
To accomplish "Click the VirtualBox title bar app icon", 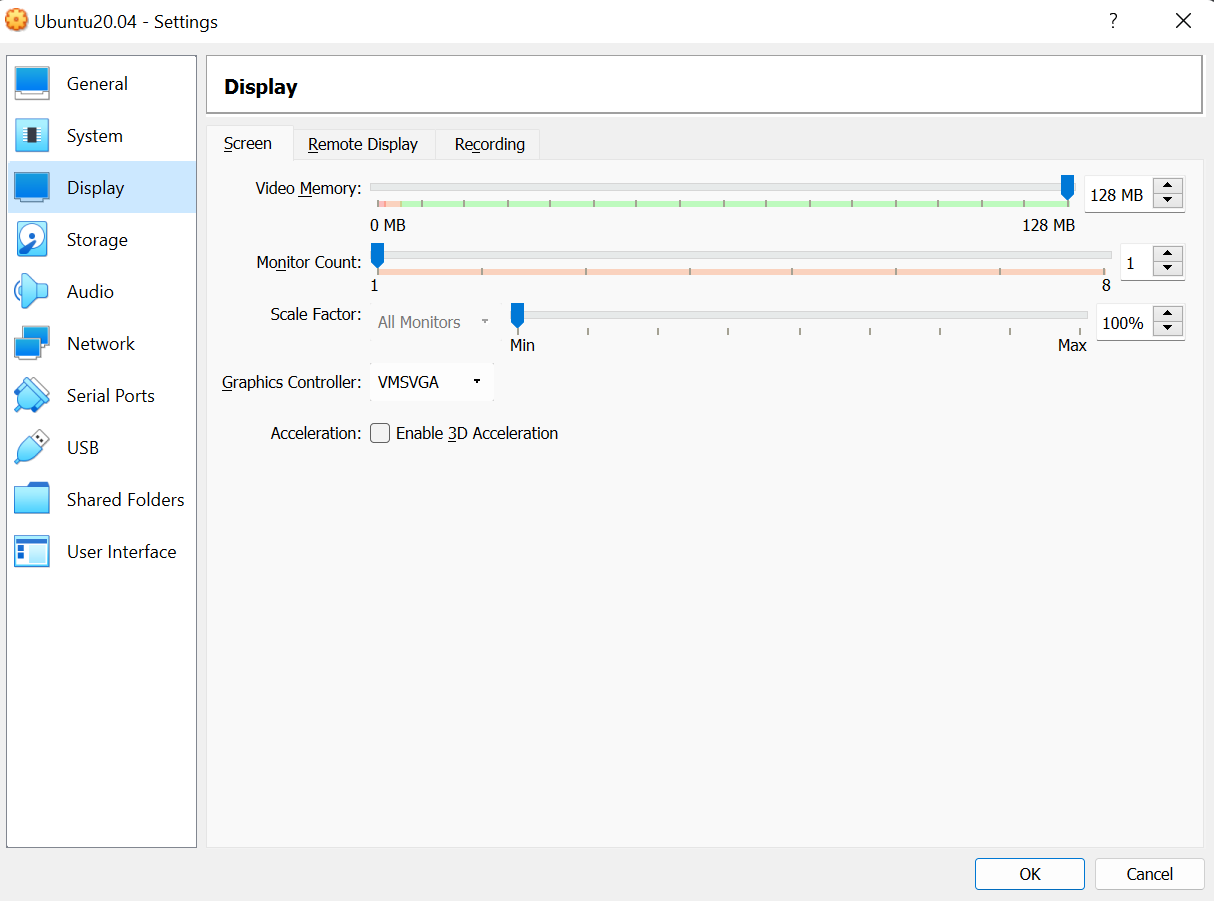I will pos(17,21).
